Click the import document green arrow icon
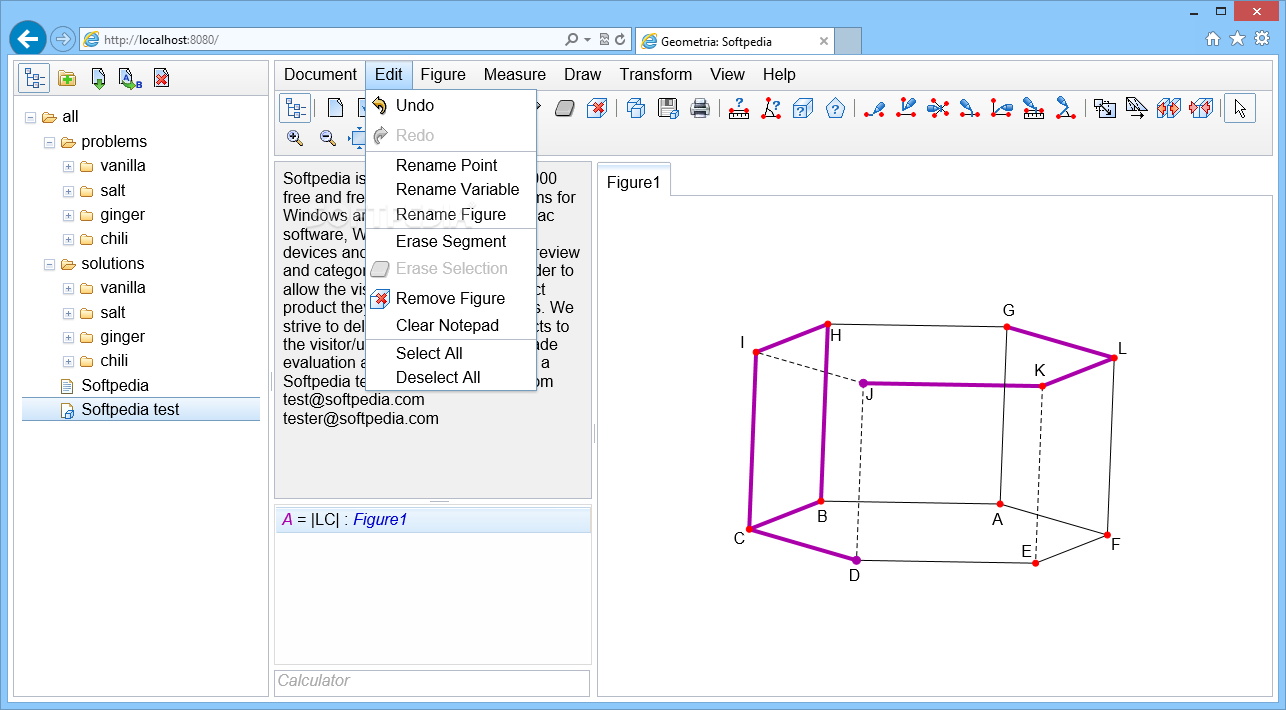Image resolution: width=1286 pixels, height=710 pixels. point(98,78)
